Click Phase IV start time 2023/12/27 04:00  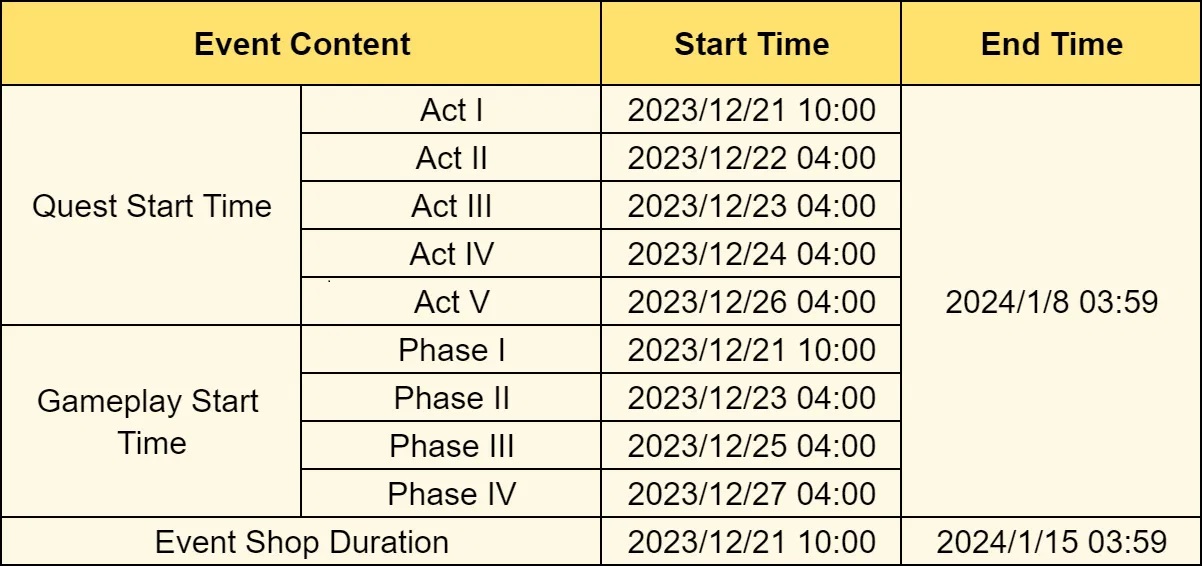751,494
